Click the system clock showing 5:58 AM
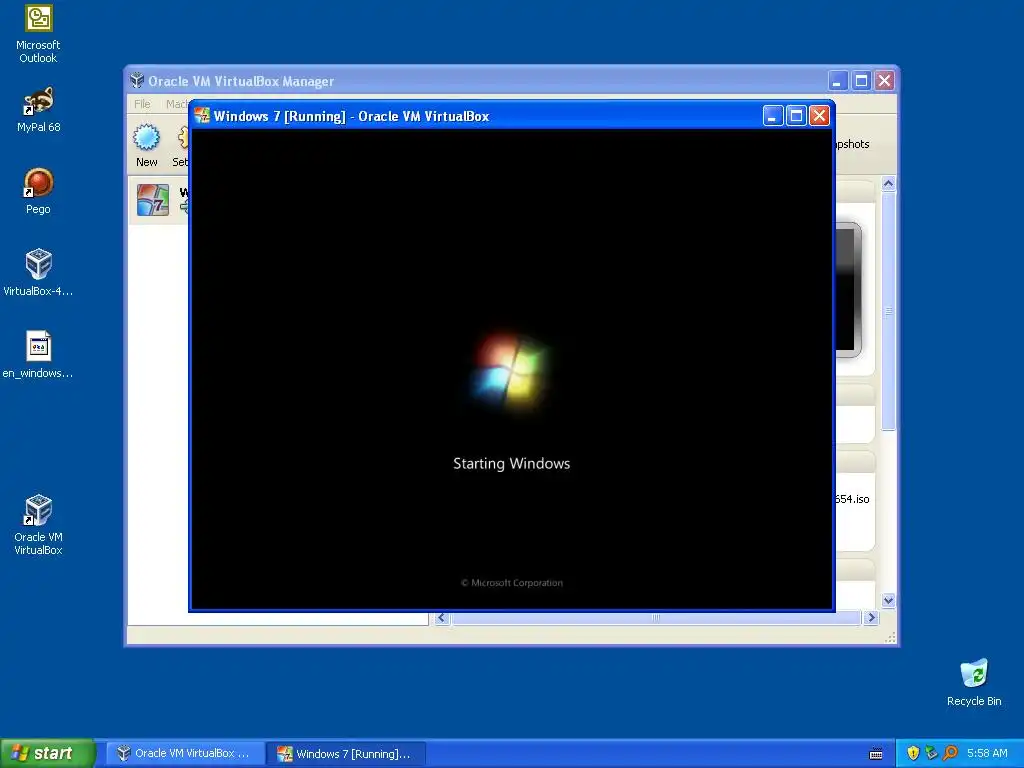 [987, 753]
